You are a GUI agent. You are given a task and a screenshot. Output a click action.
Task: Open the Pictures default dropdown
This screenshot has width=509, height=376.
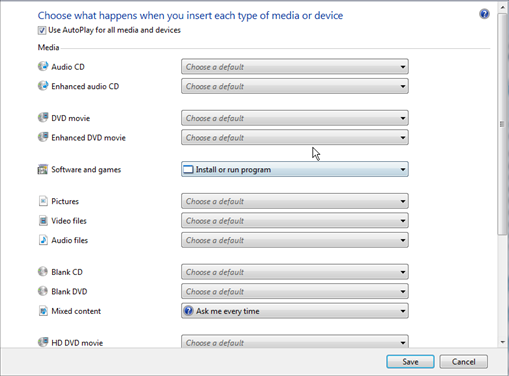(295, 201)
